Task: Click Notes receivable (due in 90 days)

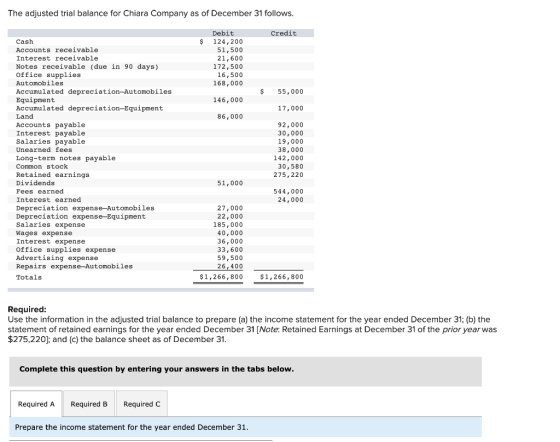Action: [x=87, y=67]
